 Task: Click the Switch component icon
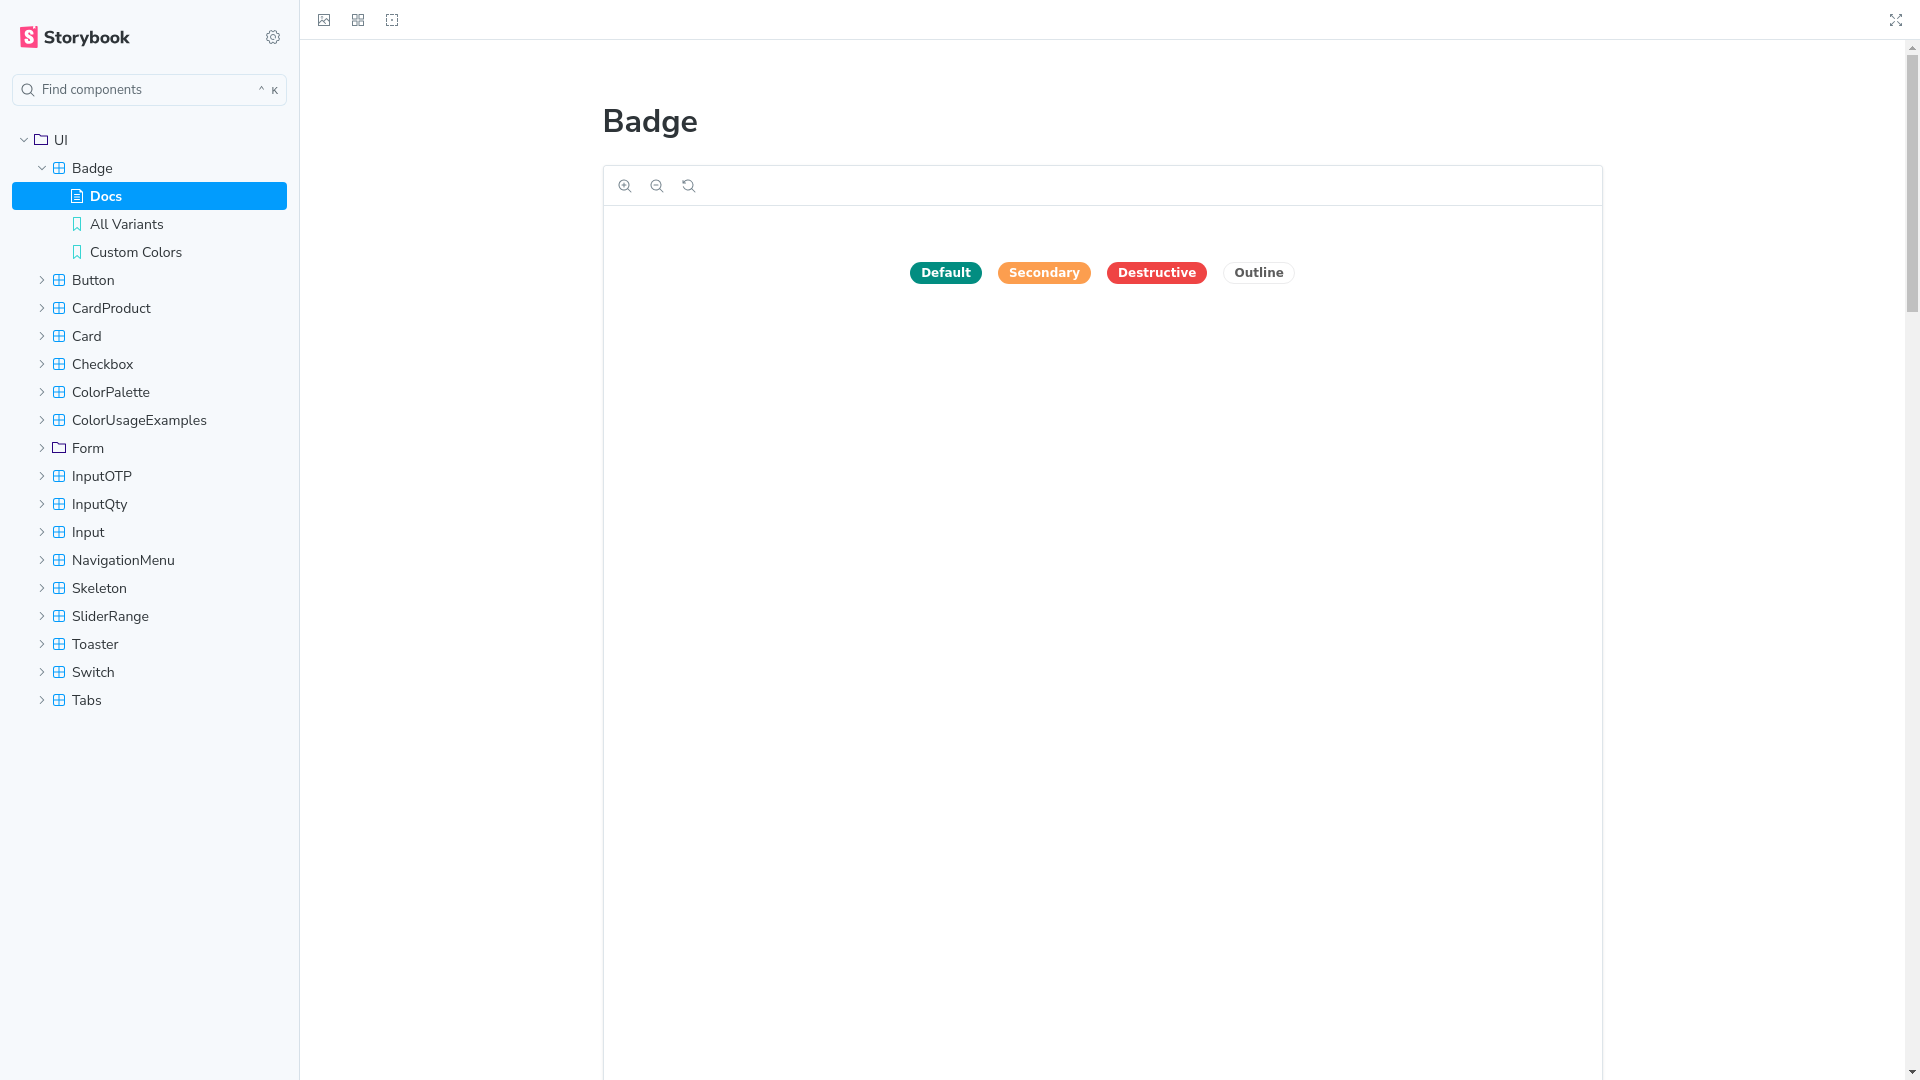pos(59,672)
